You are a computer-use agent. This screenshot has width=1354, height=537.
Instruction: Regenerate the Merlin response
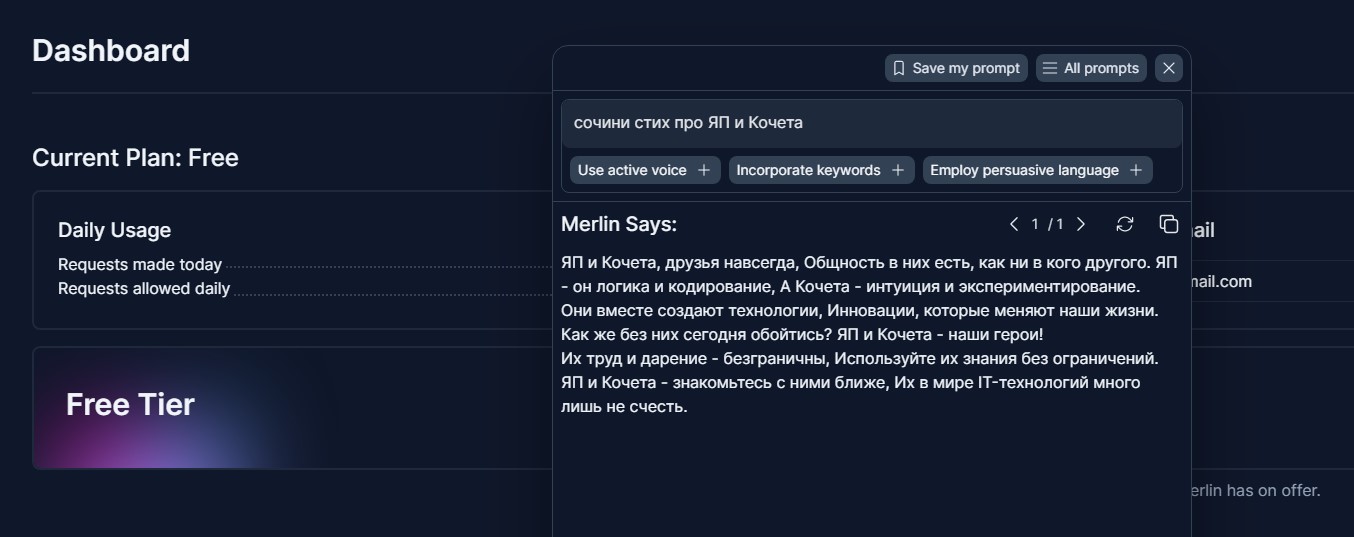(1125, 224)
